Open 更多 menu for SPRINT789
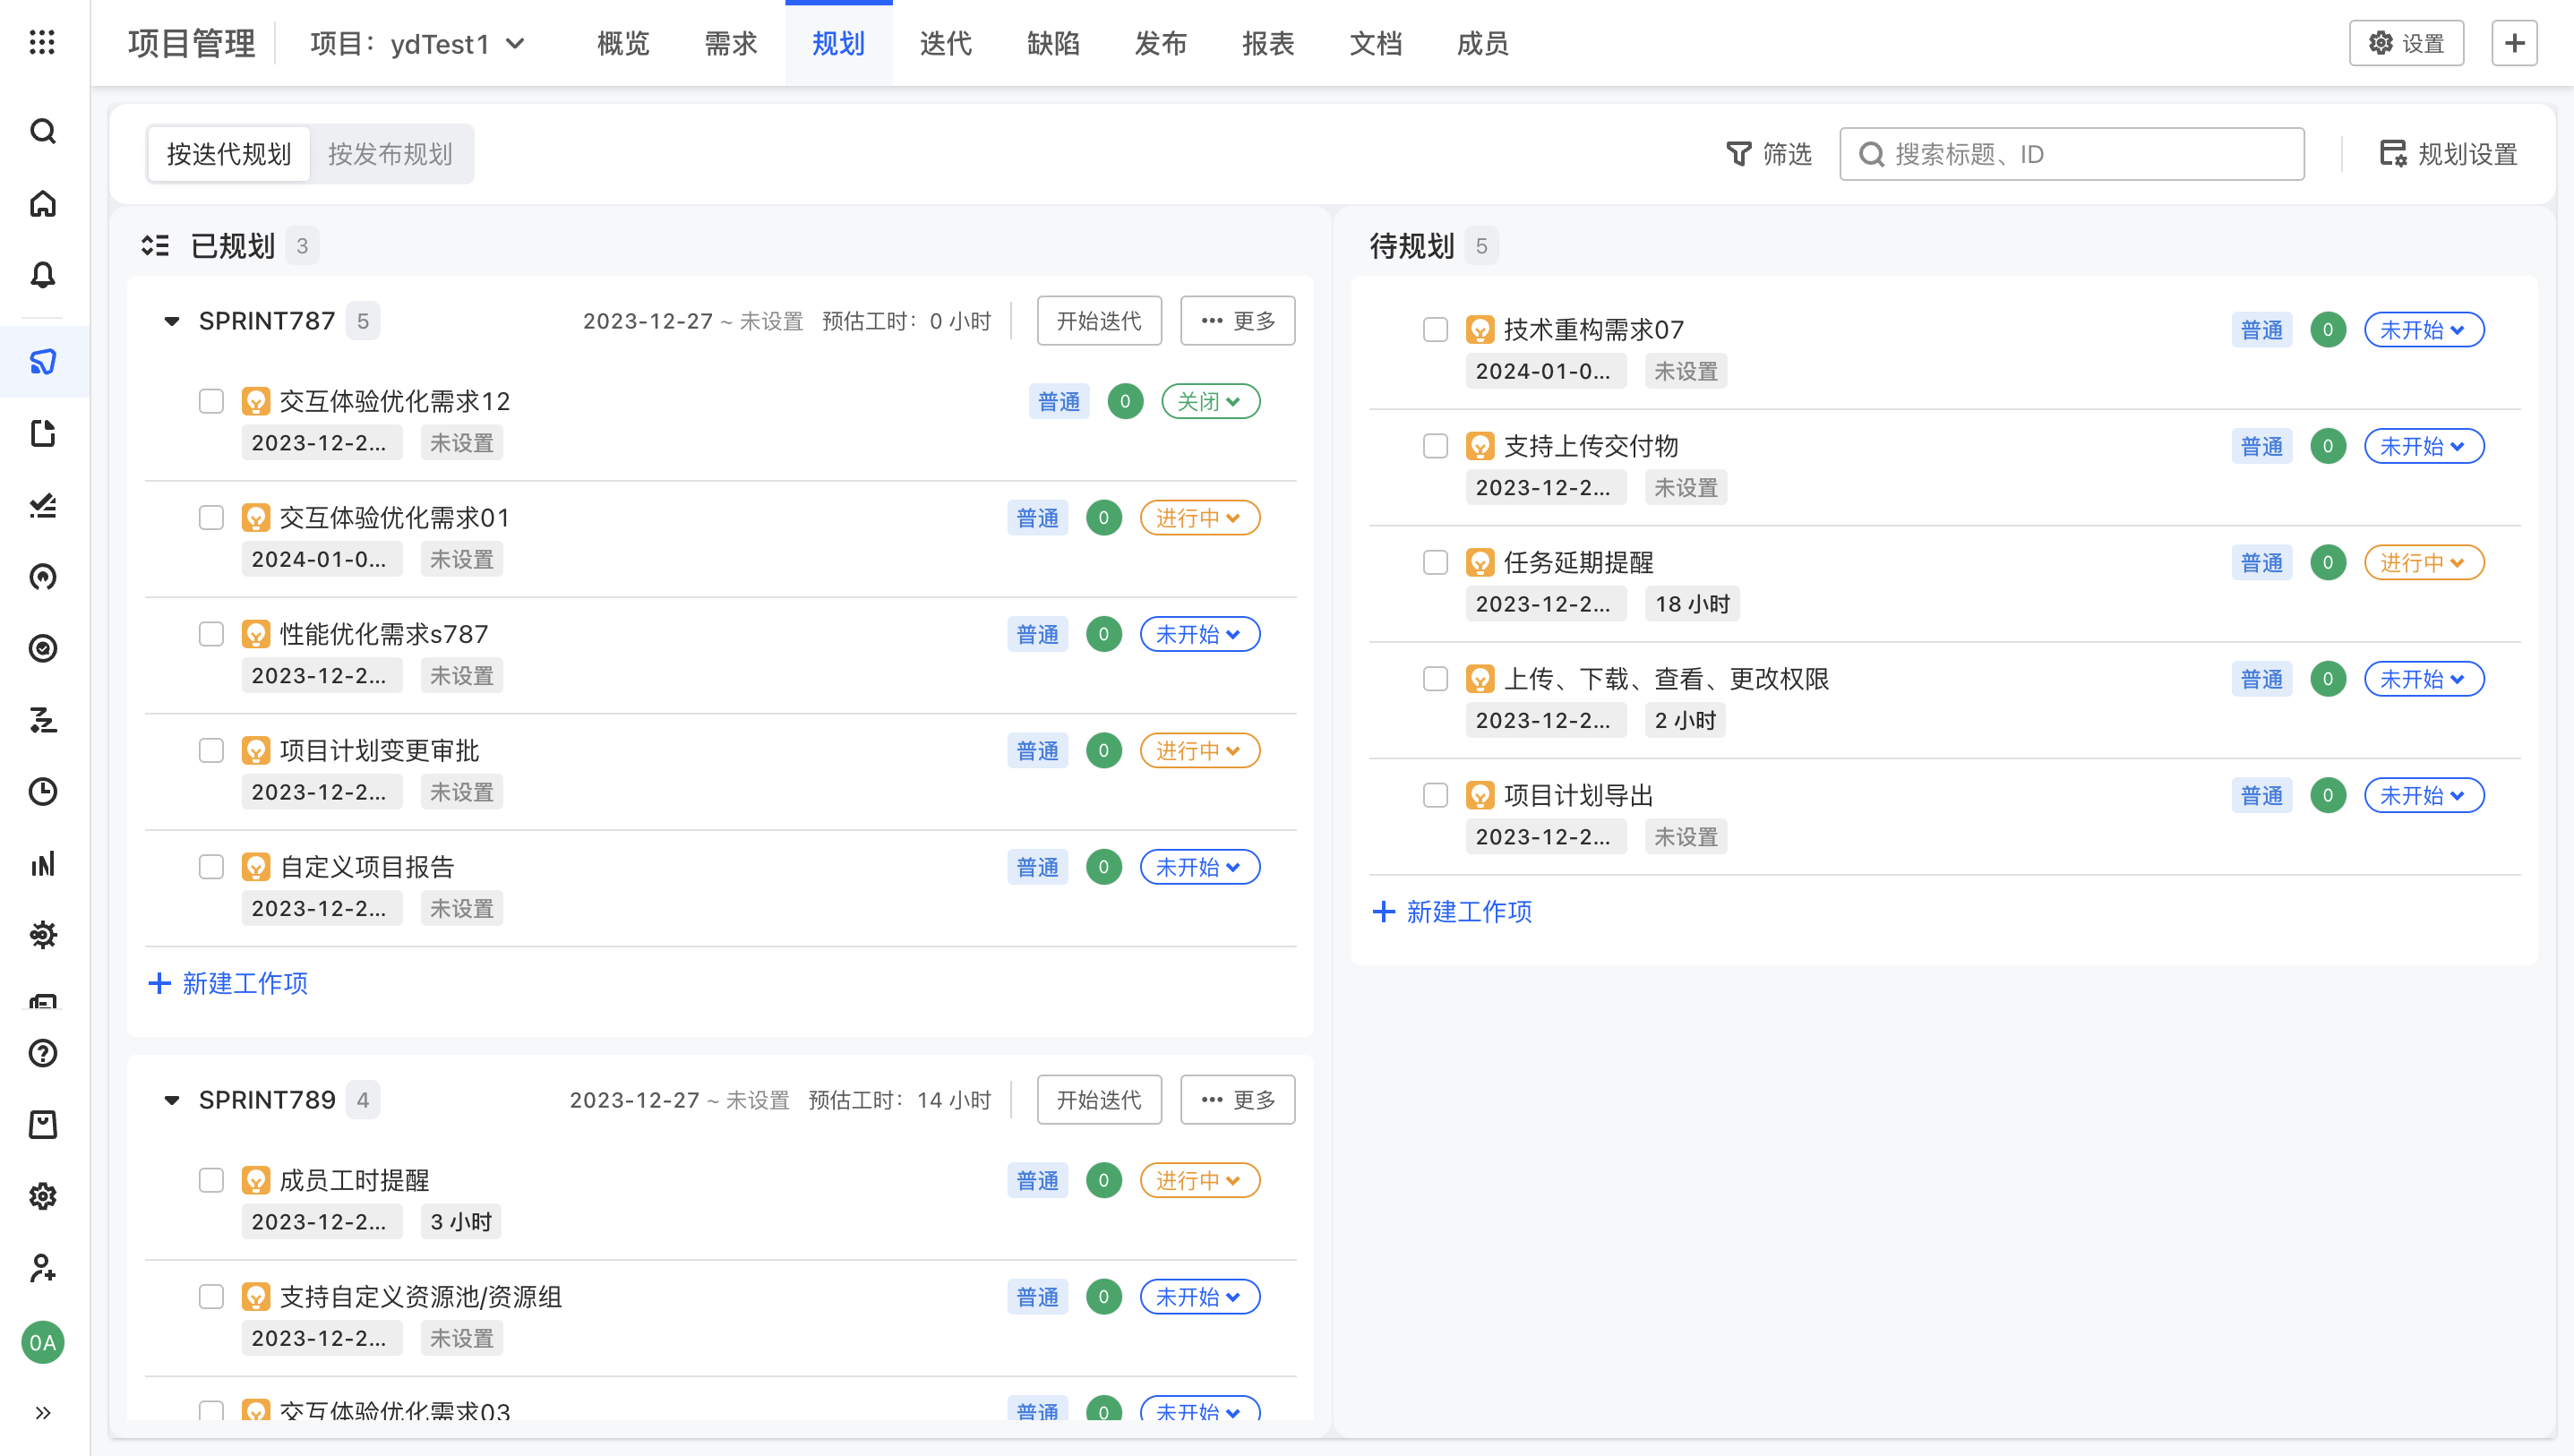 1237,1100
